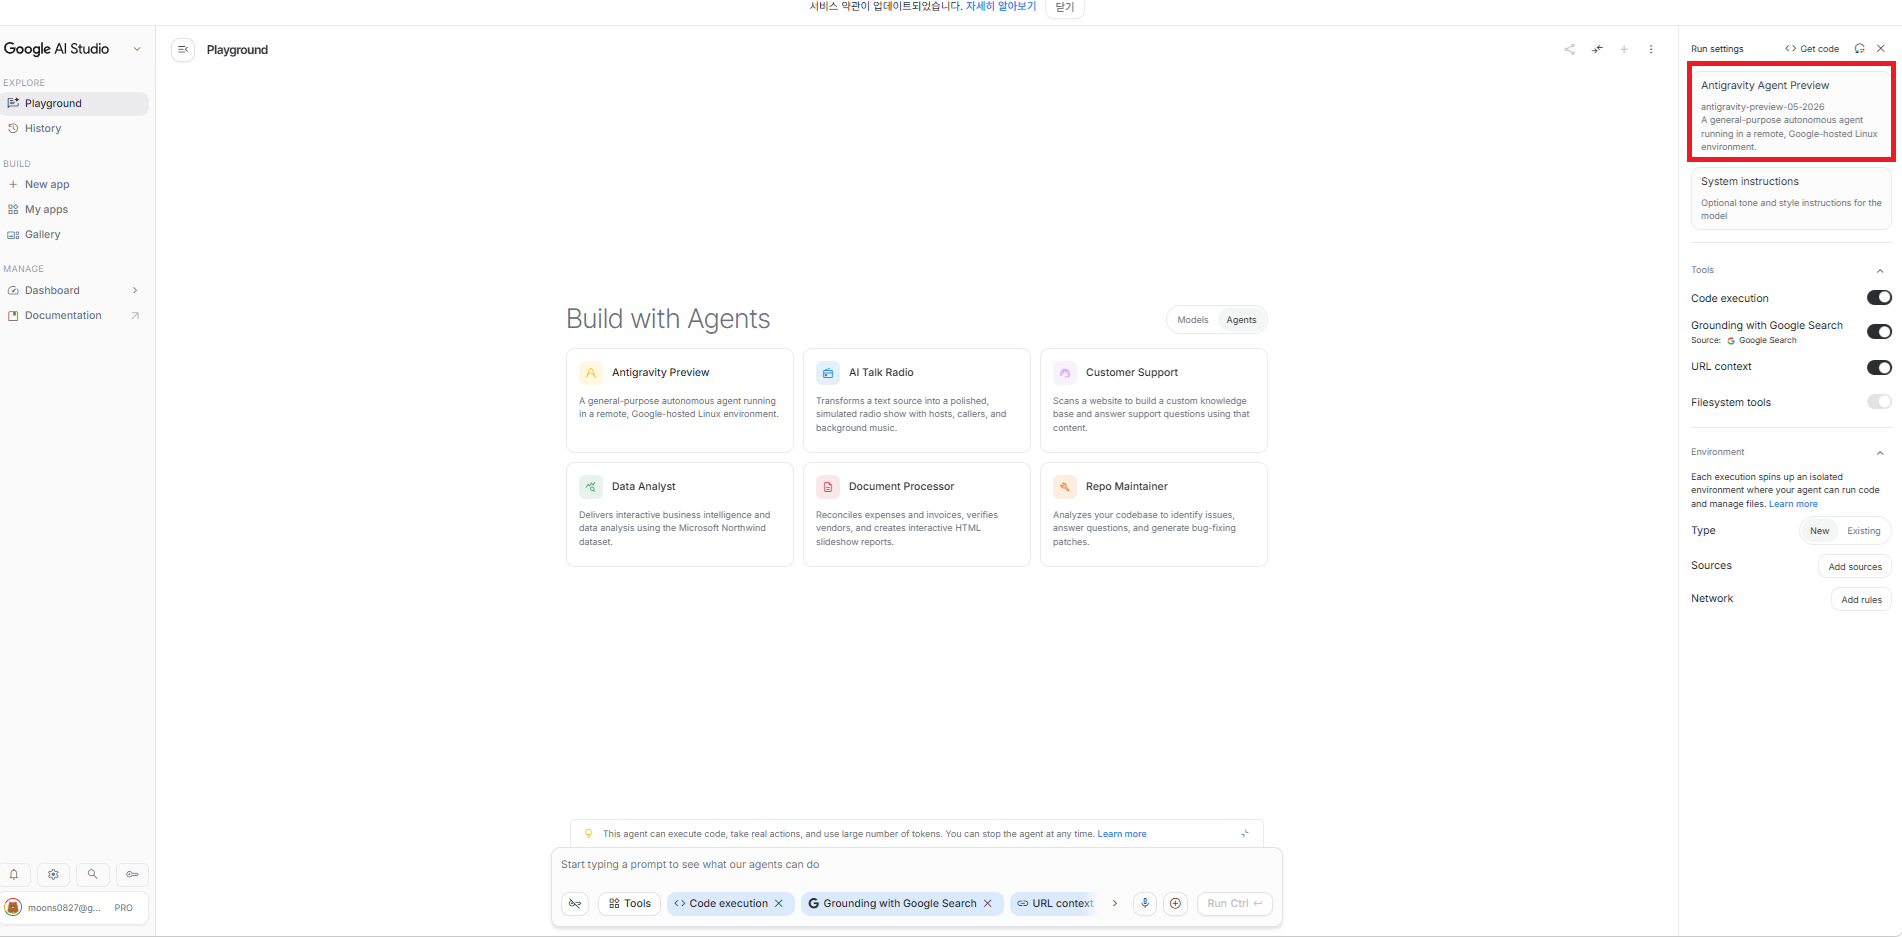Click the Data Analyst card icon
1902x937 pixels.
click(x=591, y=487)
